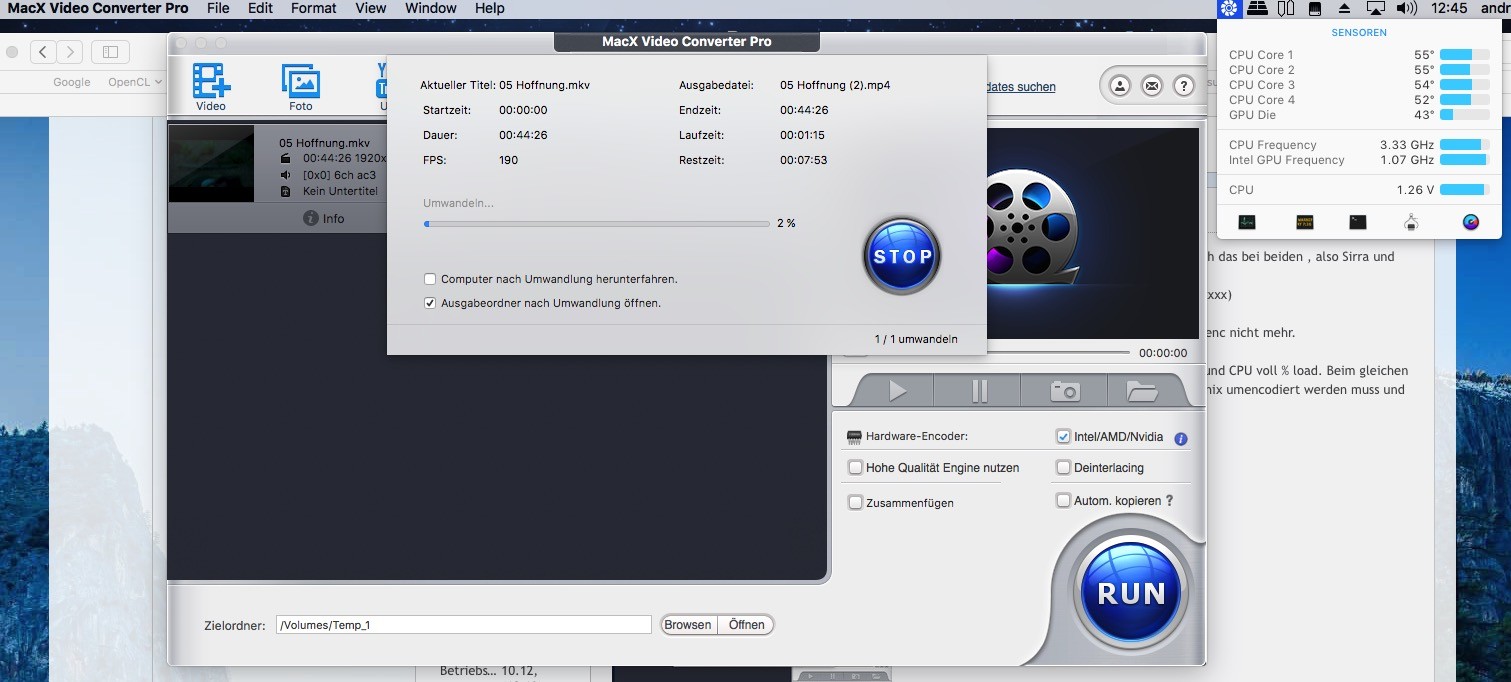Go forward in the Safari window
The image size is (1511, 682).
click(69, 51)
